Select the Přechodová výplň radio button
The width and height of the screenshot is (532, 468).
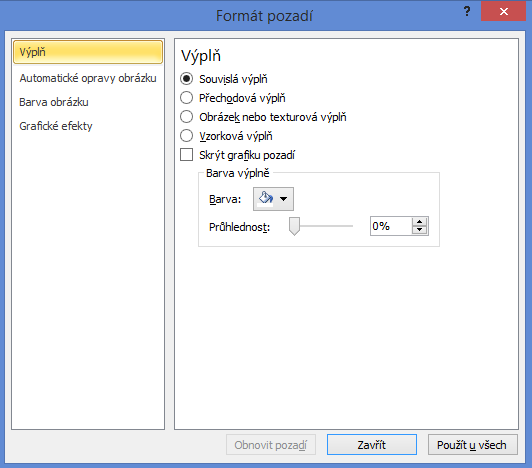point(187,98)
